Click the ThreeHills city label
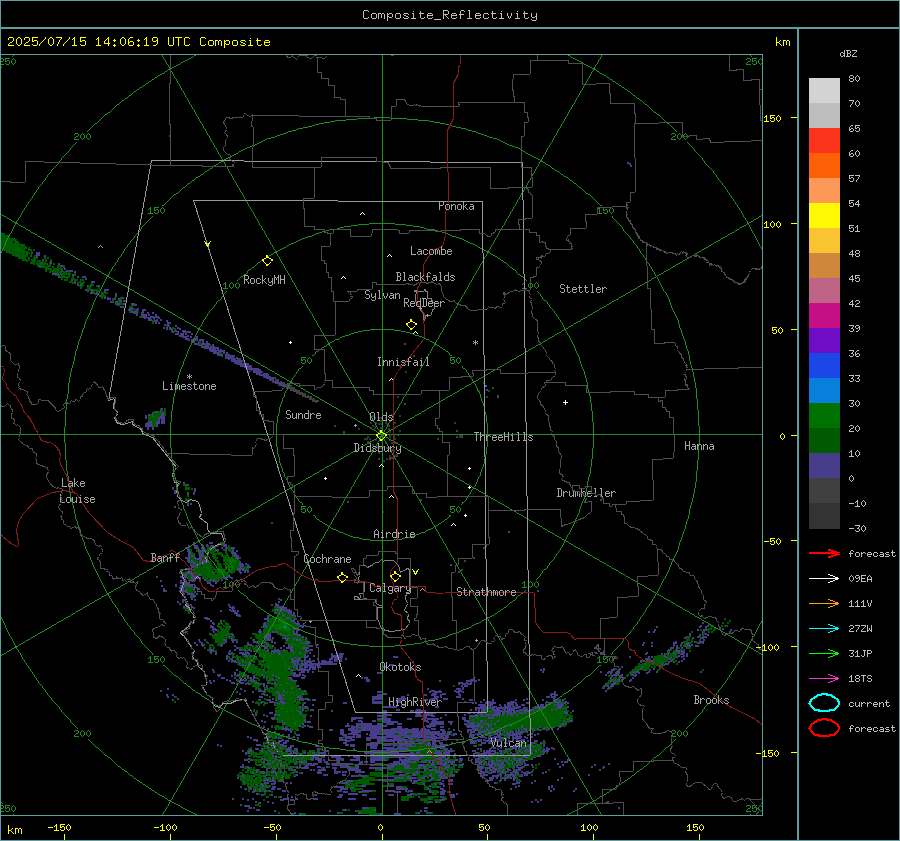This screenshot has height=841, width=900. pyautogui.click(x=503, y=437)
